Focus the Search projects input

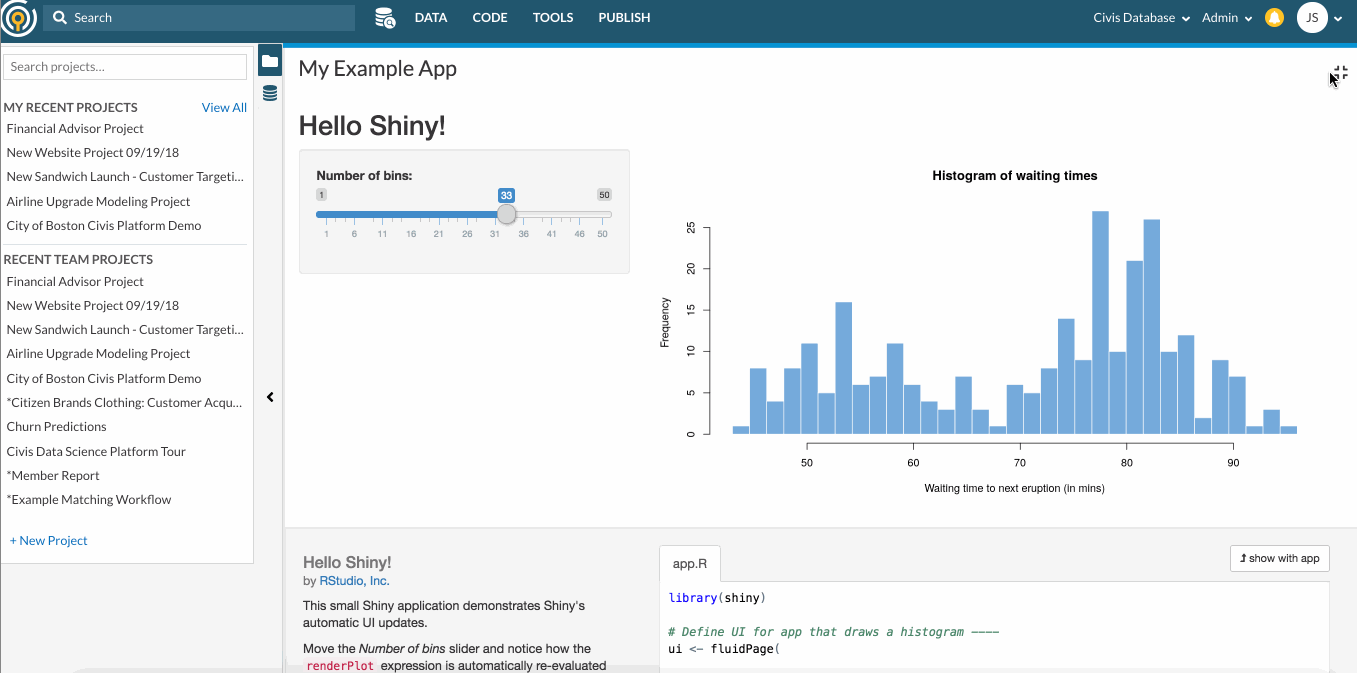coord(125,67)
